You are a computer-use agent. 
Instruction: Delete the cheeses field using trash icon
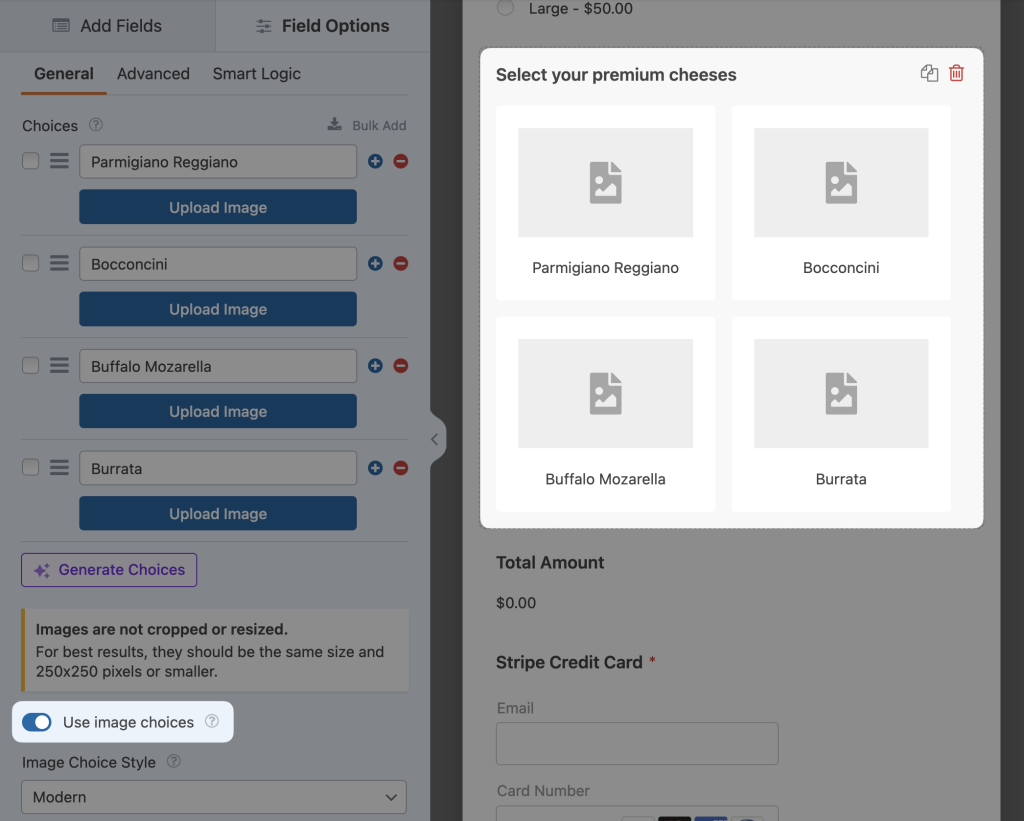(957, 73)
